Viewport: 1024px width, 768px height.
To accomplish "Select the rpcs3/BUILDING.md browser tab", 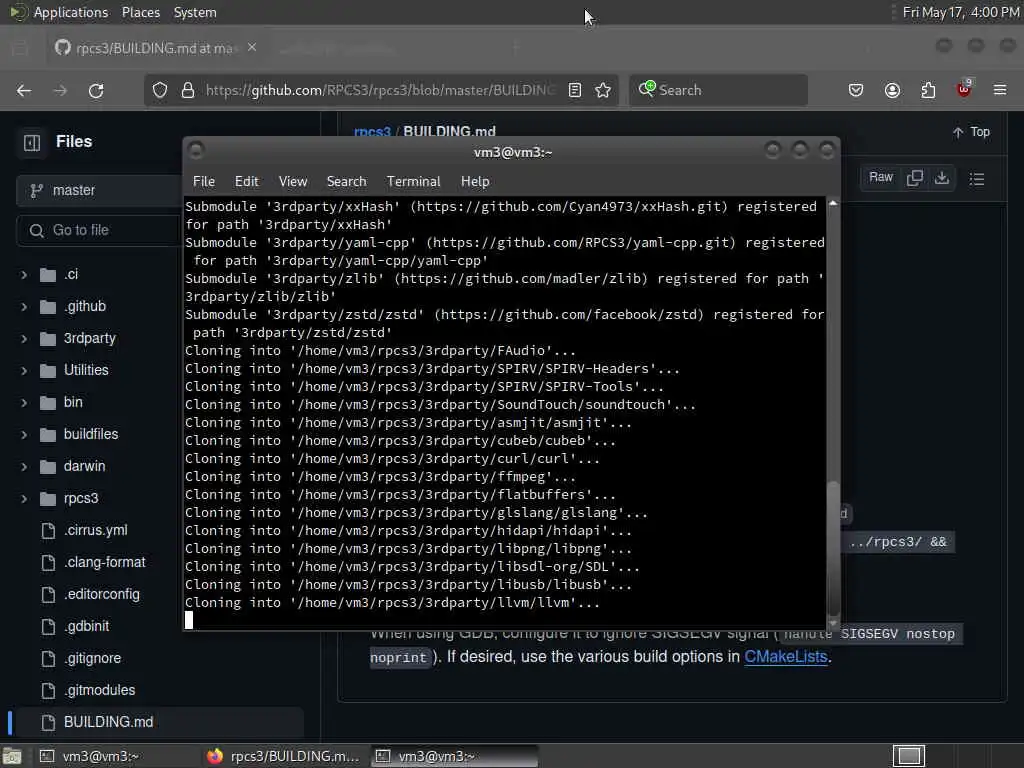I will (155, 48).
